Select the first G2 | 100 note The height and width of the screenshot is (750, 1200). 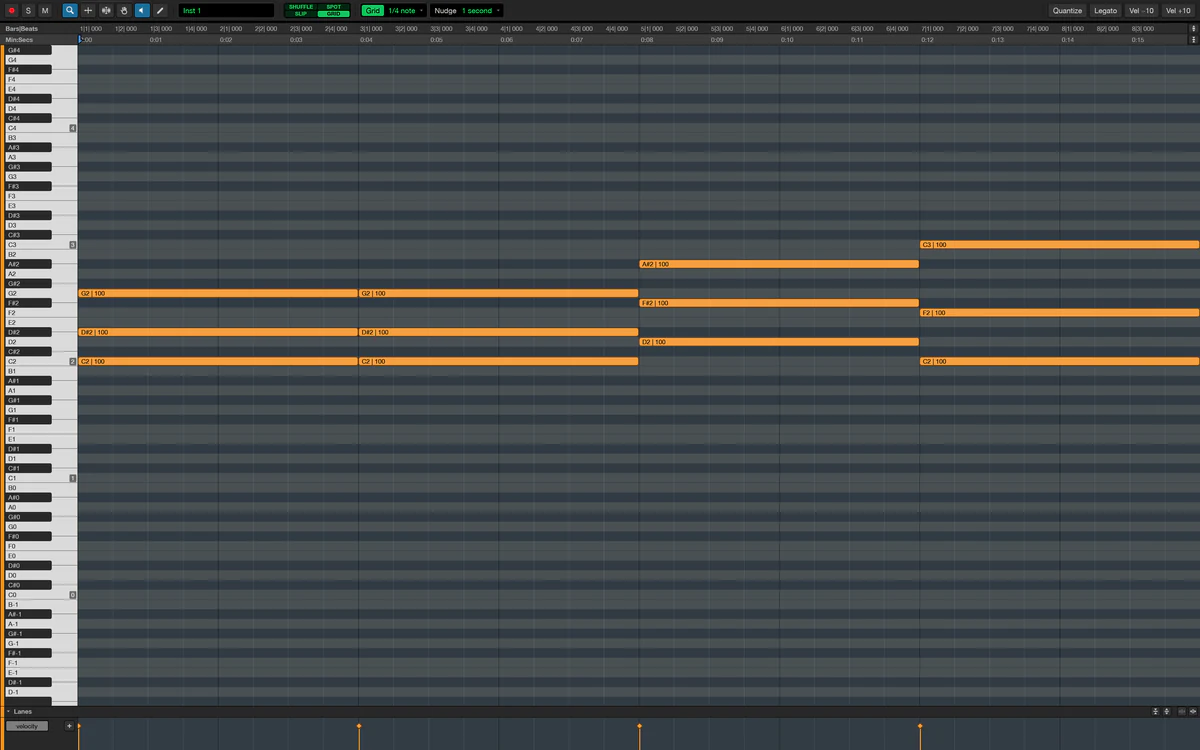218,293
